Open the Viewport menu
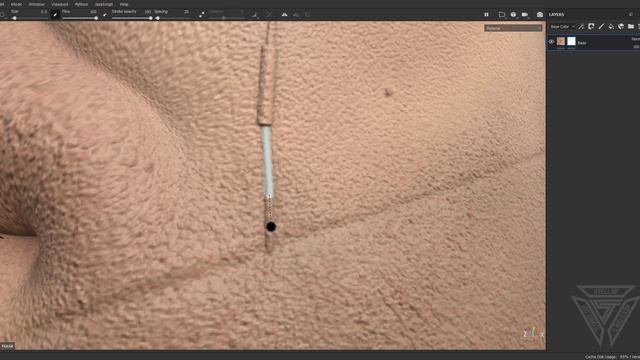Viewport: 640px width, 360px height. point(60,4)
